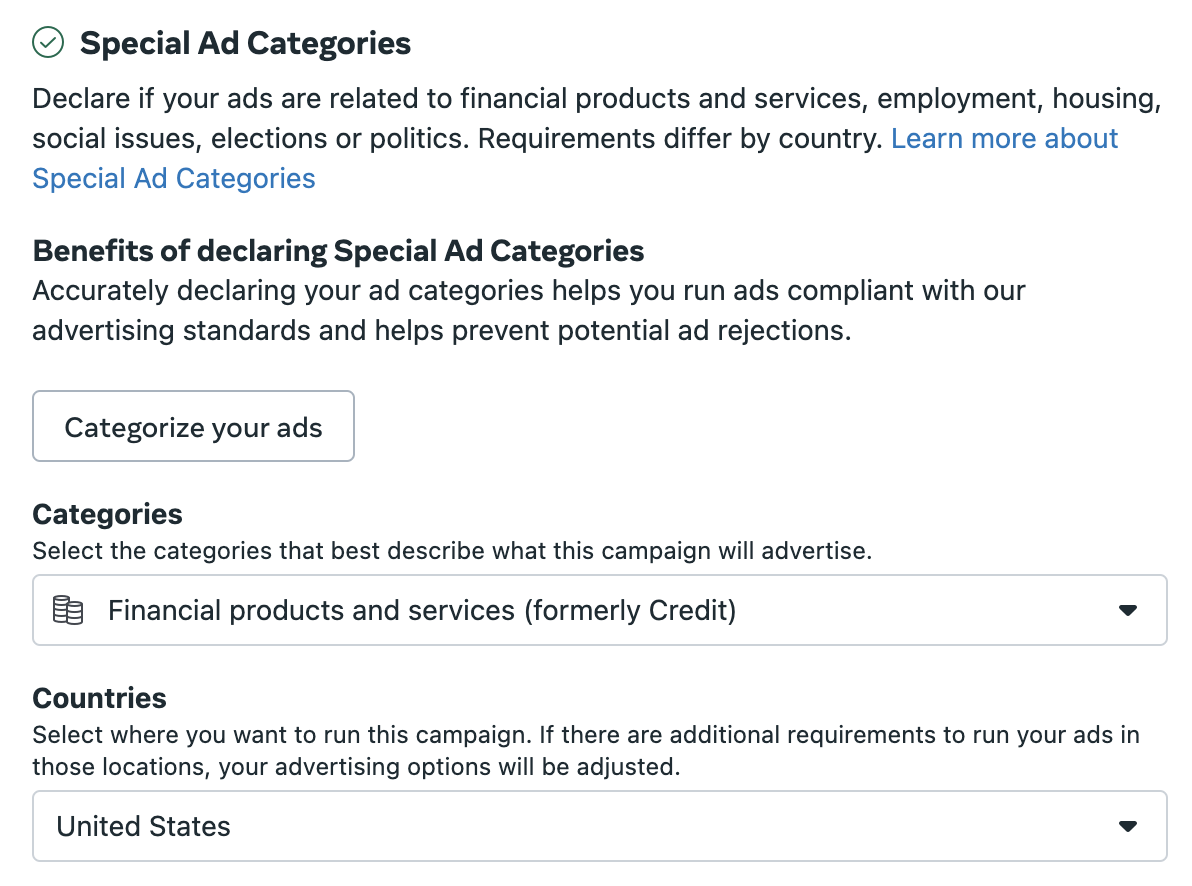This screenshot has width=1192, height=886.
Task: Click the Special Ad Categories section heading
Action: (246, 43)
